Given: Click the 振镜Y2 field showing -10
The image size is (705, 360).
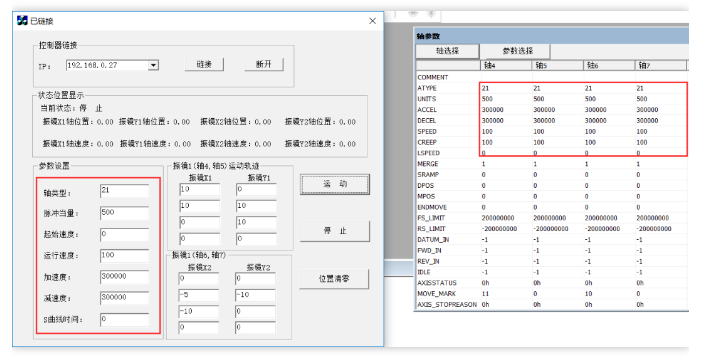Looking at the screenshot, I should coord(255,295).
